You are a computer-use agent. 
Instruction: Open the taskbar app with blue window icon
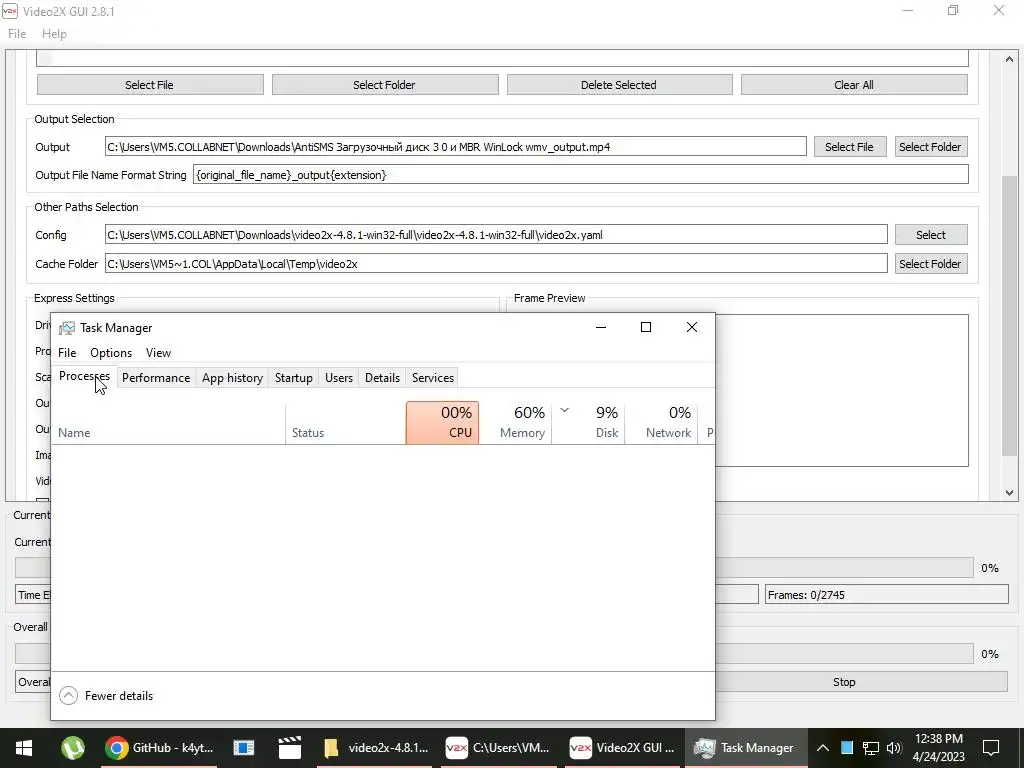(x=244, y=748)
